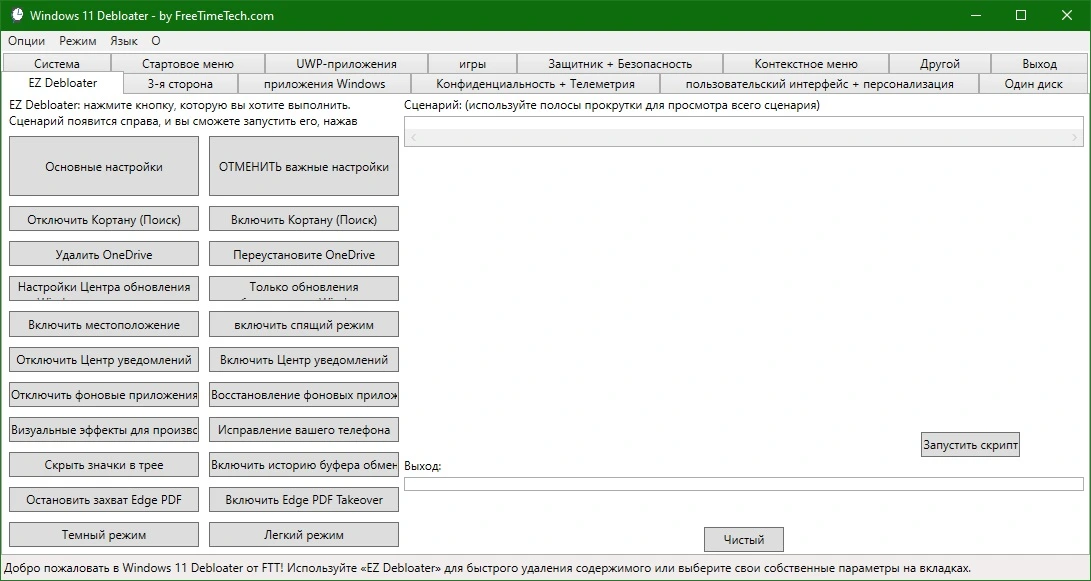
Task: Click the Темный режим button
Action: tap(104, 534)
